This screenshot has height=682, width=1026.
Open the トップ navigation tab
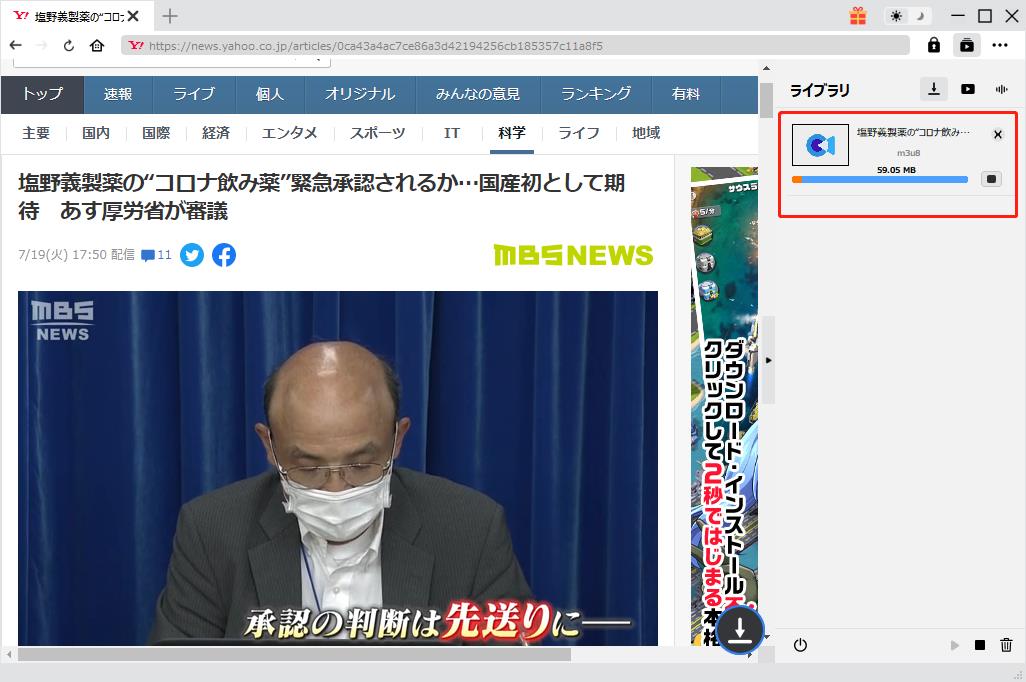[43, 94]
